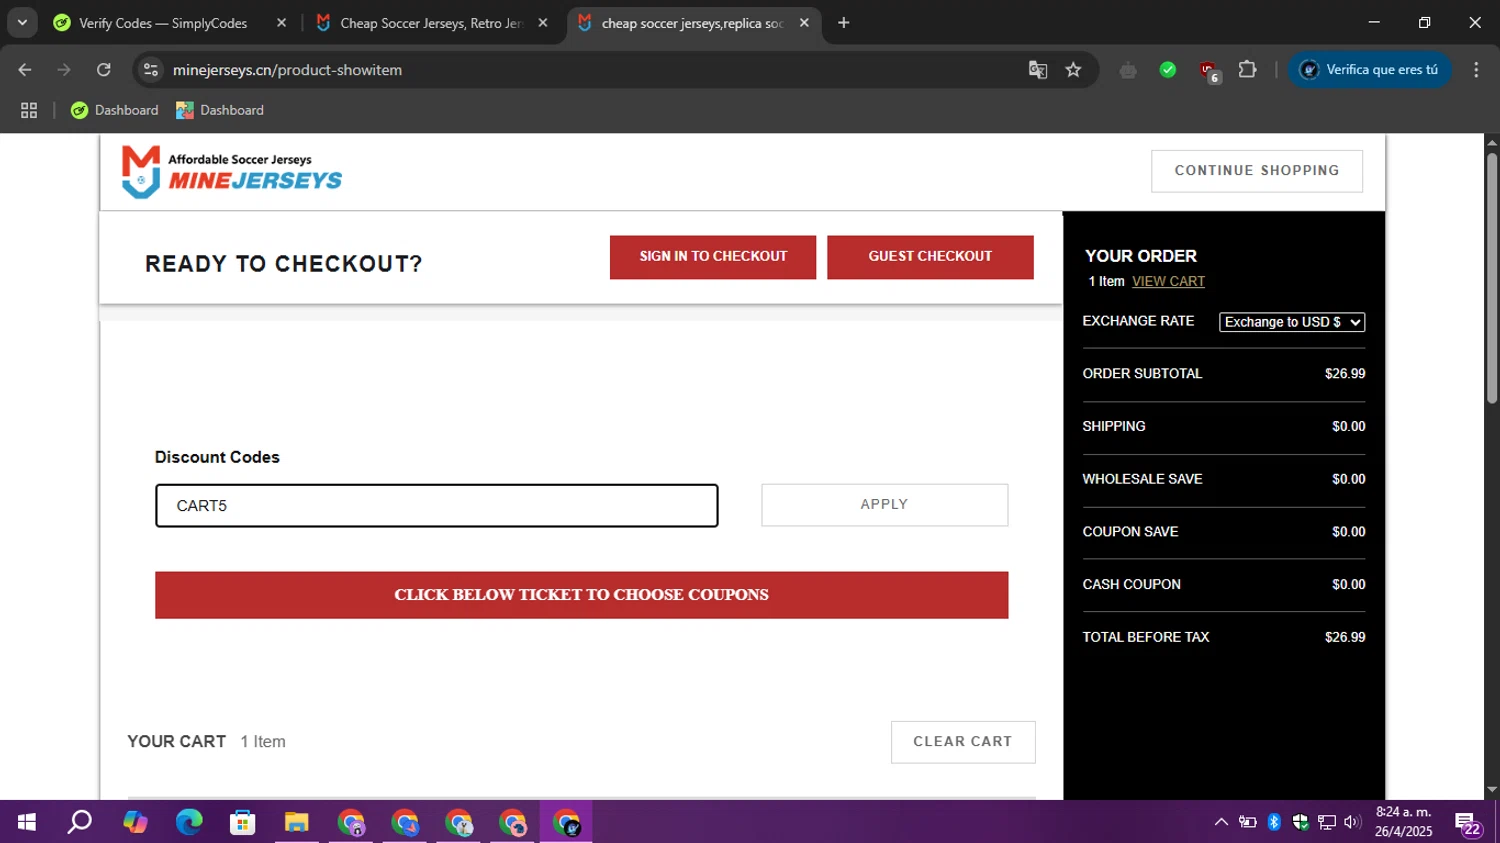Click the MineJerseys logo

(231, 172)
